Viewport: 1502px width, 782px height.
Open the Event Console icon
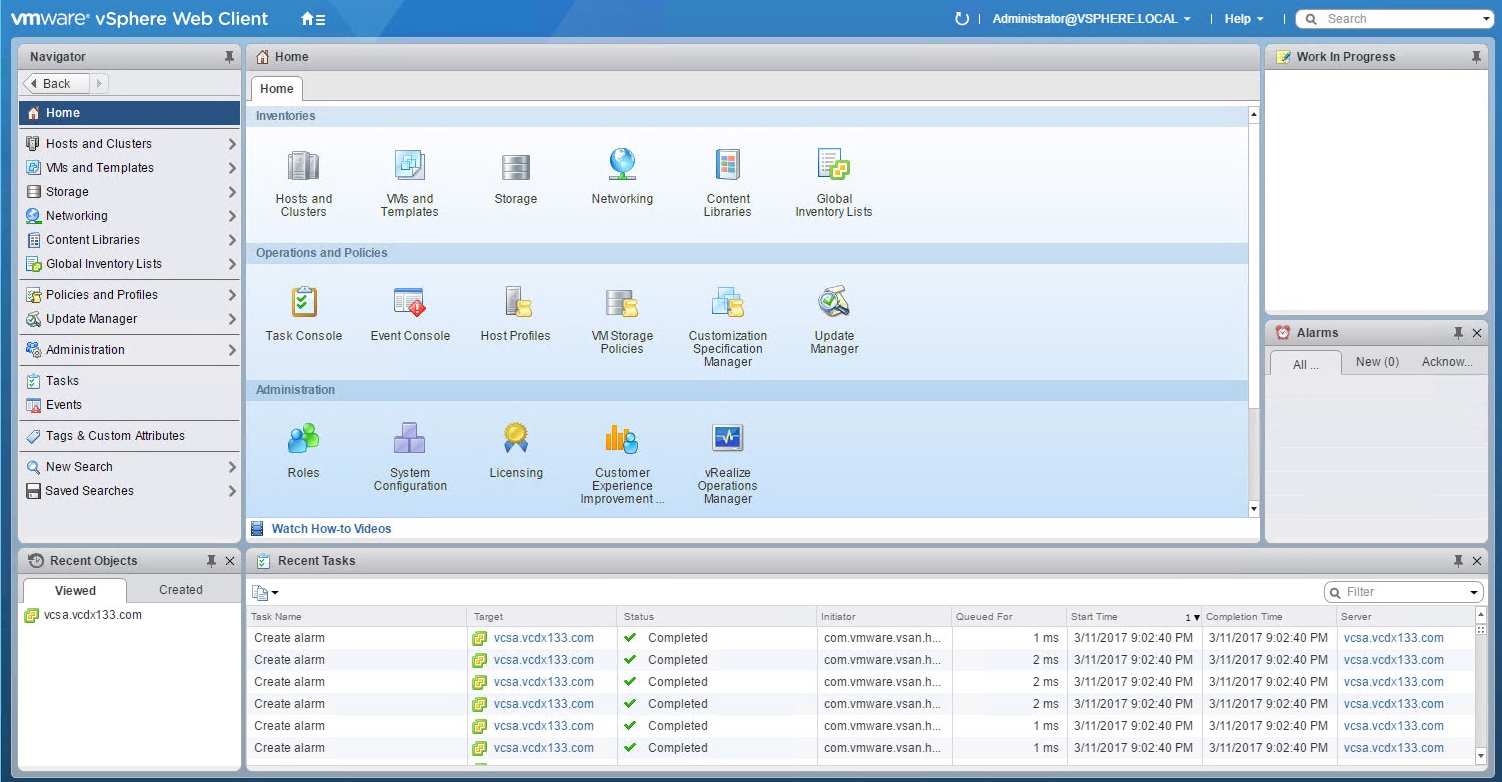point(410,303)
